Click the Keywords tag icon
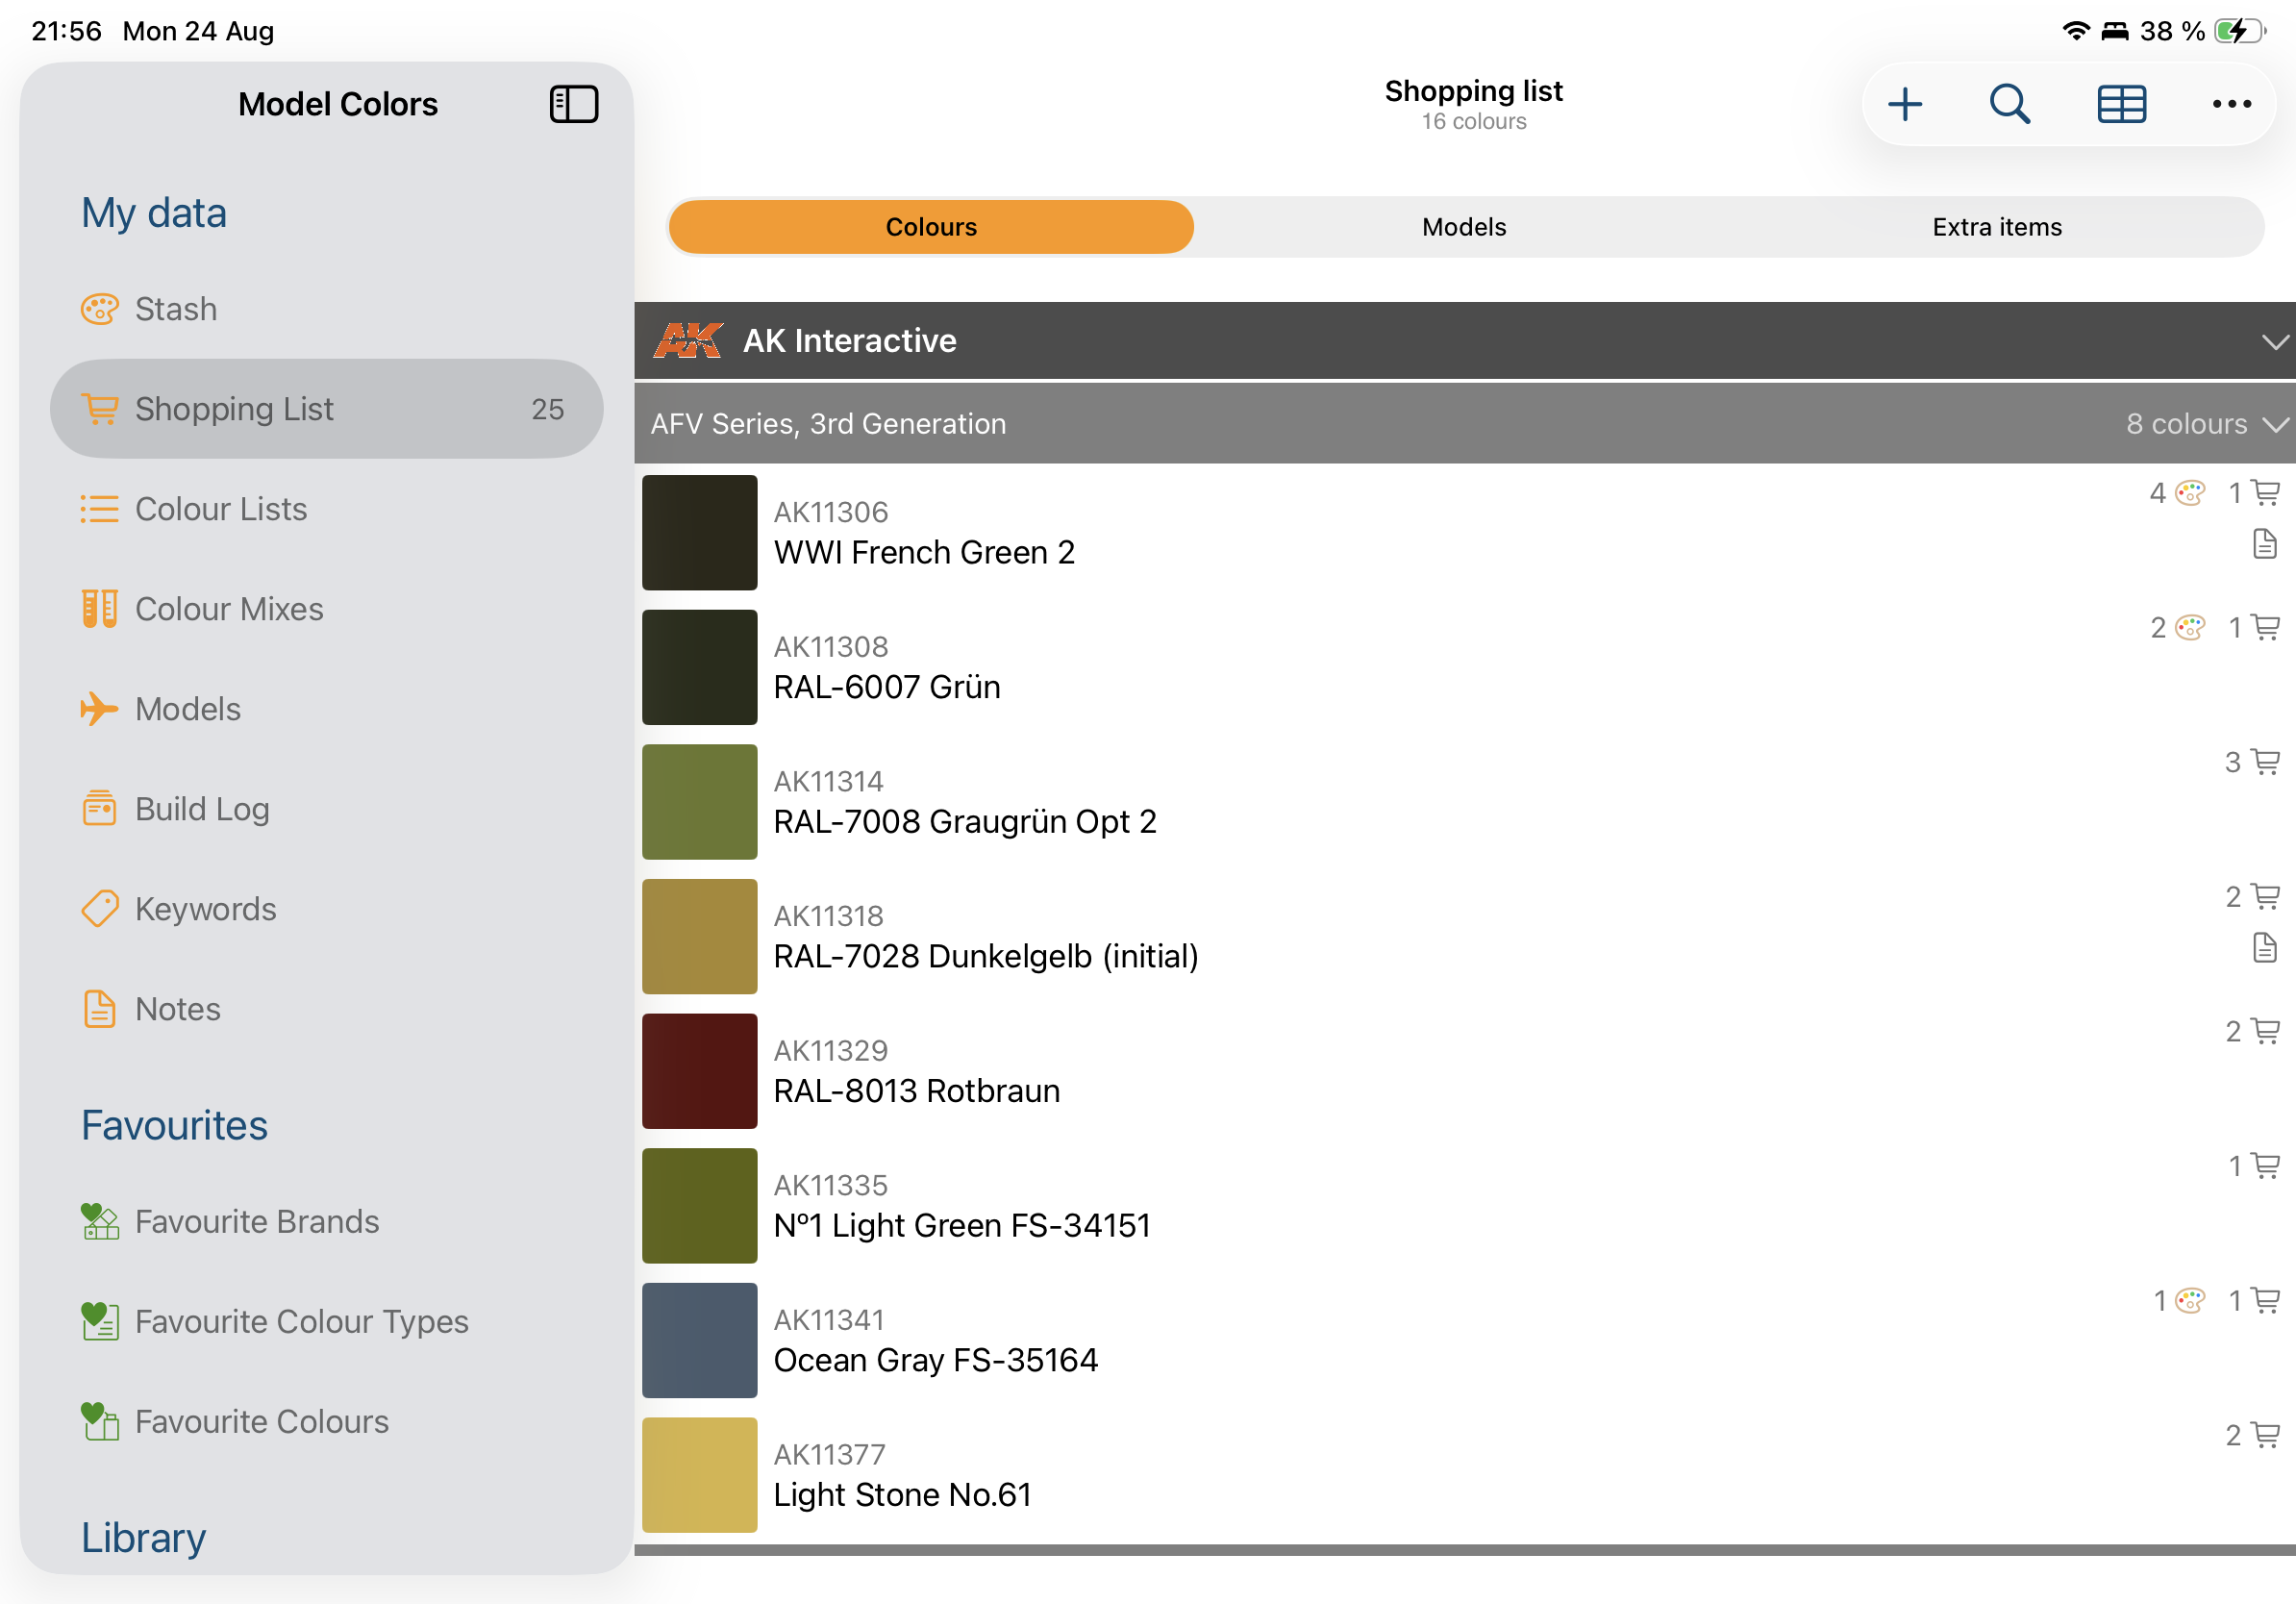This screenshot has width=2296, height=1604. tap(99, 909)
